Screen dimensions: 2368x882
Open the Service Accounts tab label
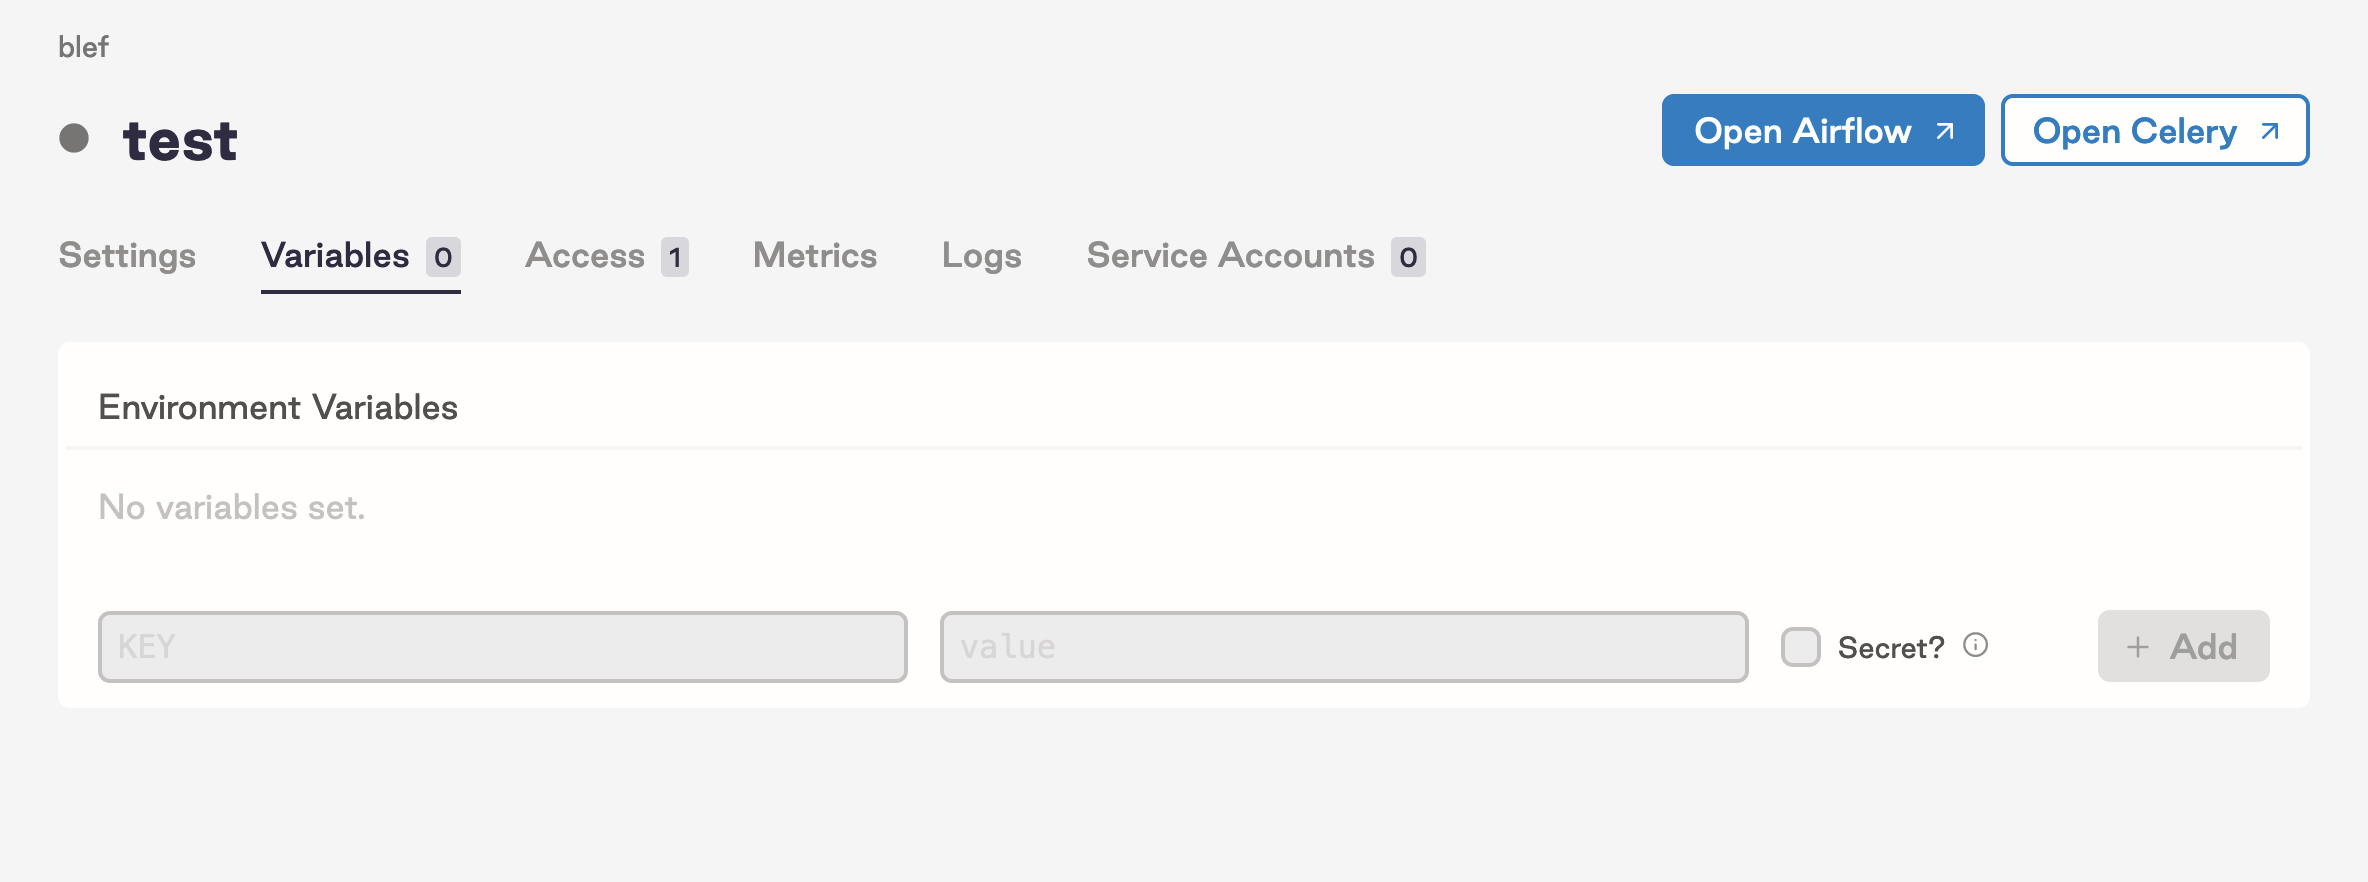(1230, 256)
